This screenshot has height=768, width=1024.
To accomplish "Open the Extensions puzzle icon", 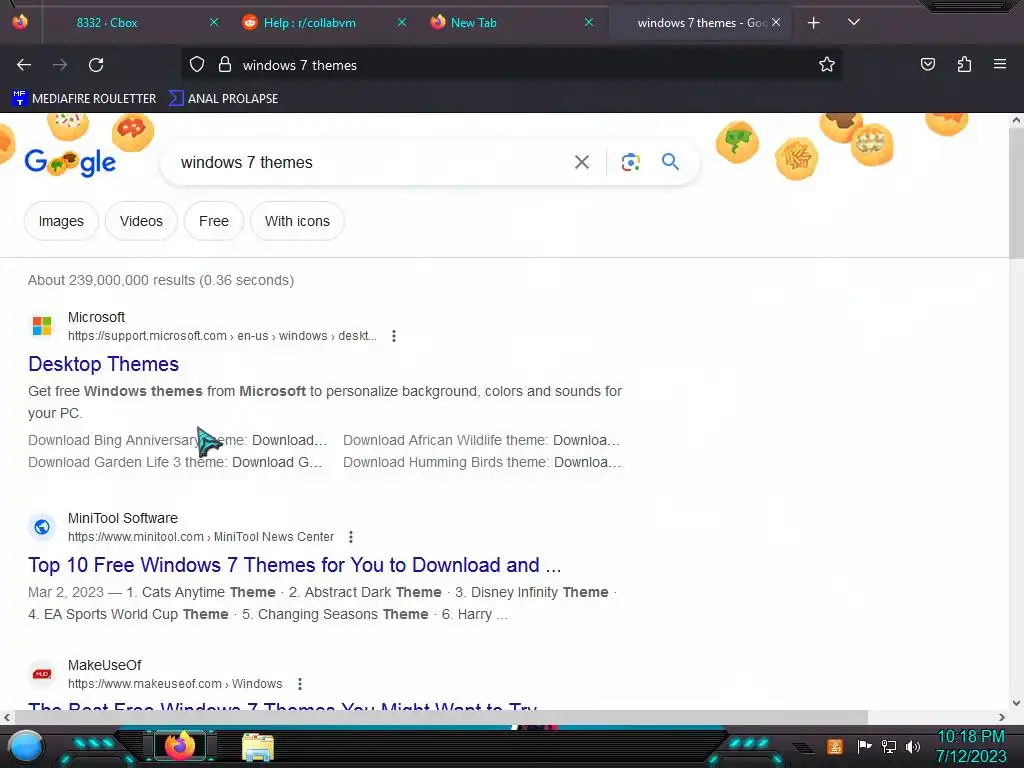I will [x=964, y=64].
